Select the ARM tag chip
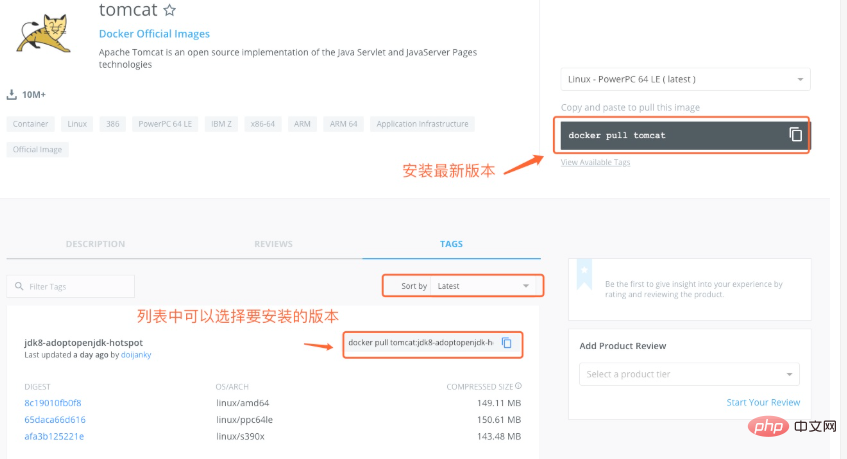 [x=302, y=124]
